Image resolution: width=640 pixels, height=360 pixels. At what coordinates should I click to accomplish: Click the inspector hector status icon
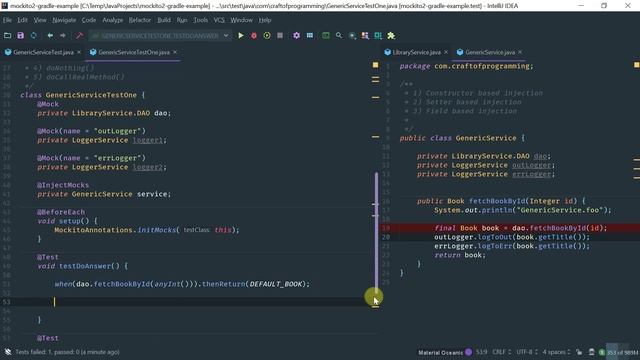click(x=591, y=352)
